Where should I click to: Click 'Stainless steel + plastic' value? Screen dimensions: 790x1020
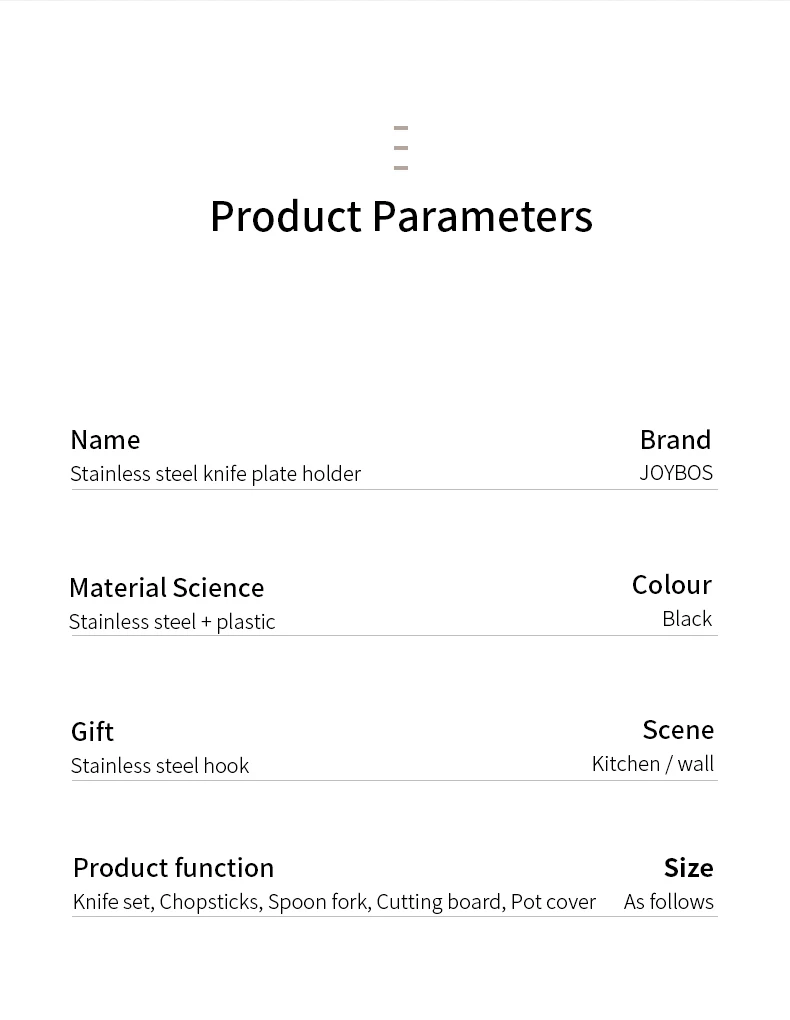[172, 622]
